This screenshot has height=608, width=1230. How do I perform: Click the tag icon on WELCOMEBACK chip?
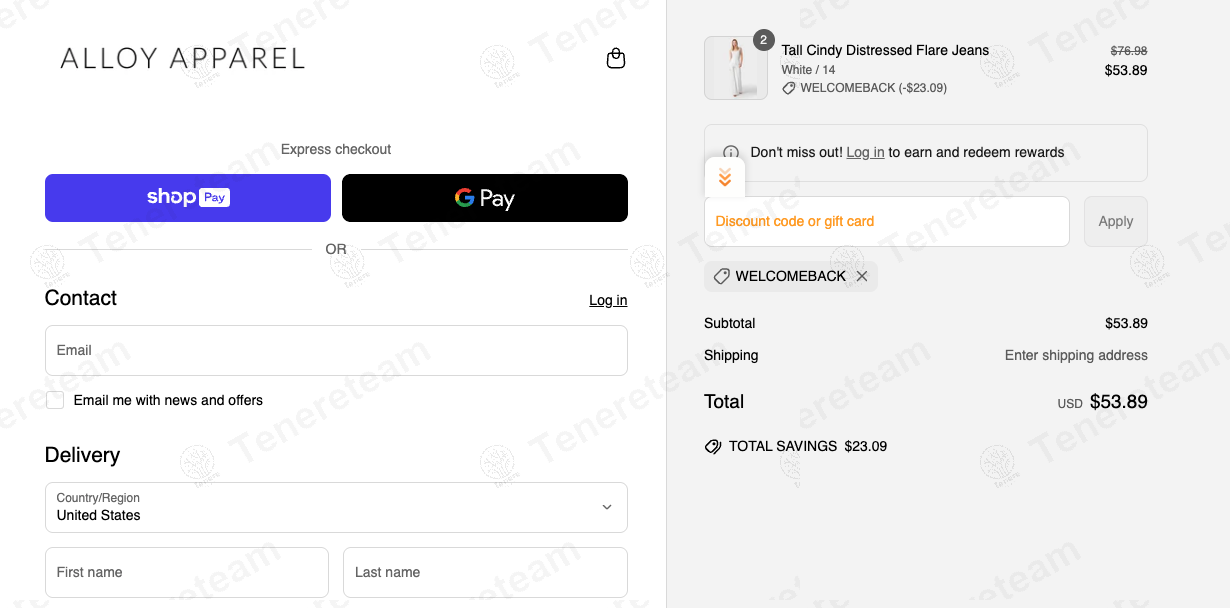[x=721, y=276]
